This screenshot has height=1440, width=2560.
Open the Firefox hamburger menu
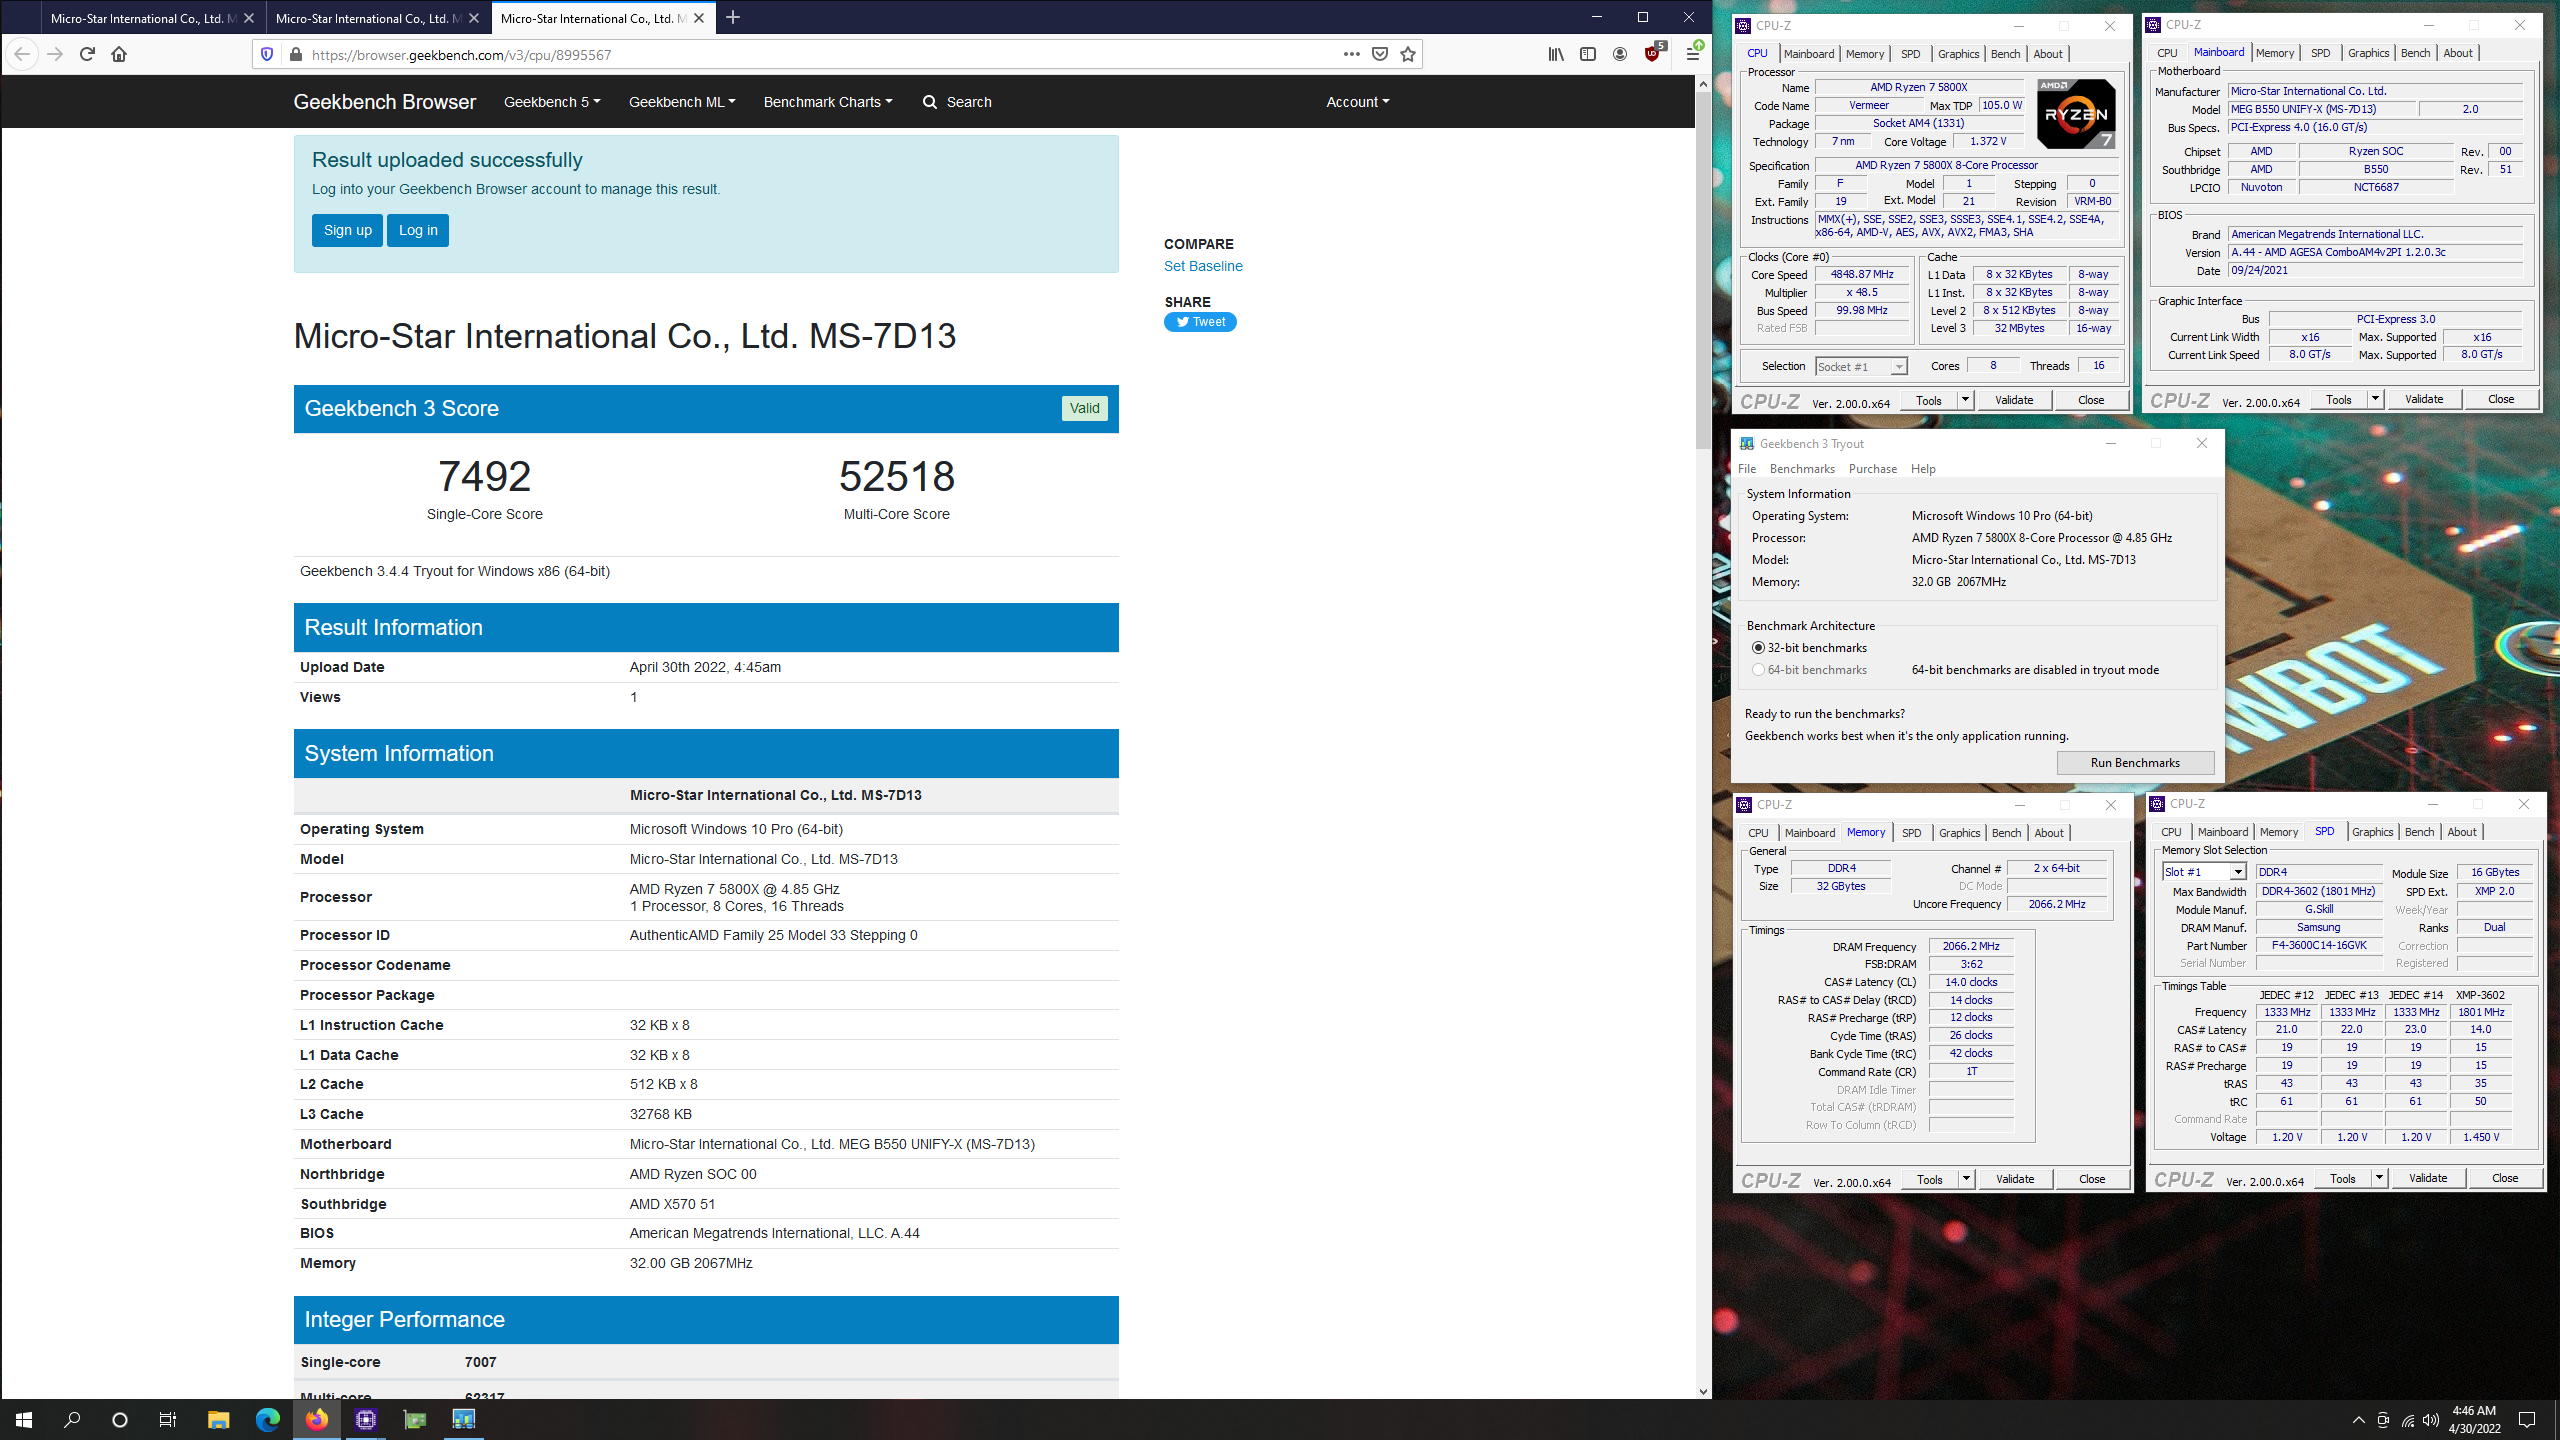click(x=1693, y=54)
